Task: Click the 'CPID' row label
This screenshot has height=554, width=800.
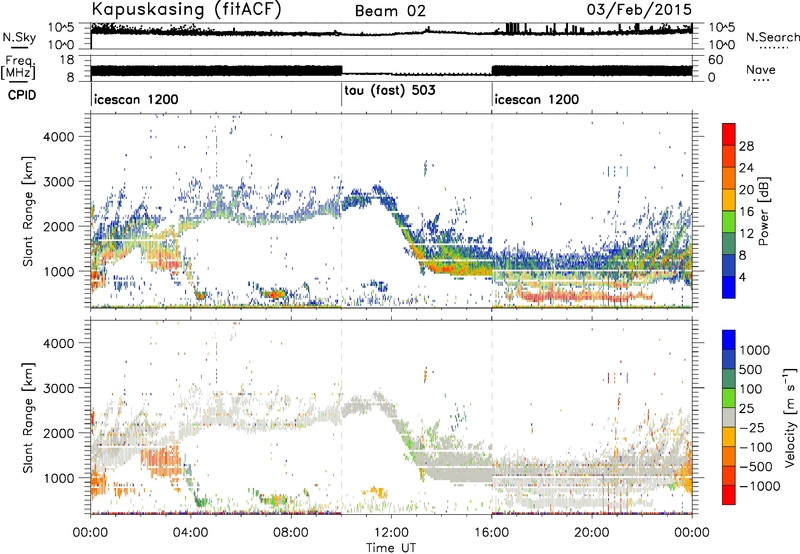Action: (x=22, y=95)
